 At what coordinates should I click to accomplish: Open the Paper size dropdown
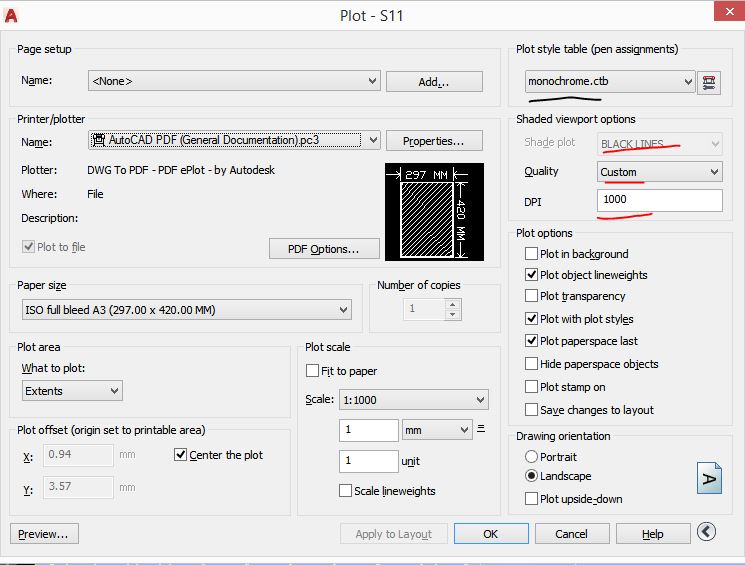click(187, 310)
